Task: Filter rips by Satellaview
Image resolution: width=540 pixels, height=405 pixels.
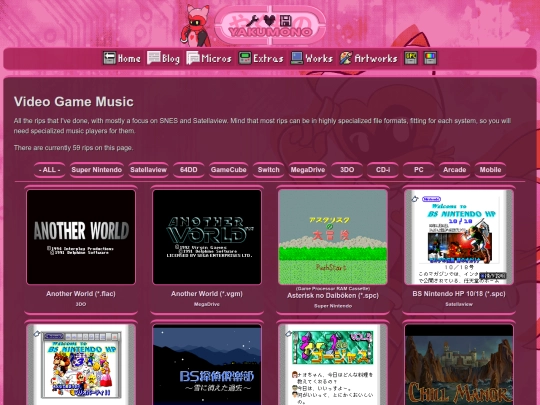Action: point(148,170)
